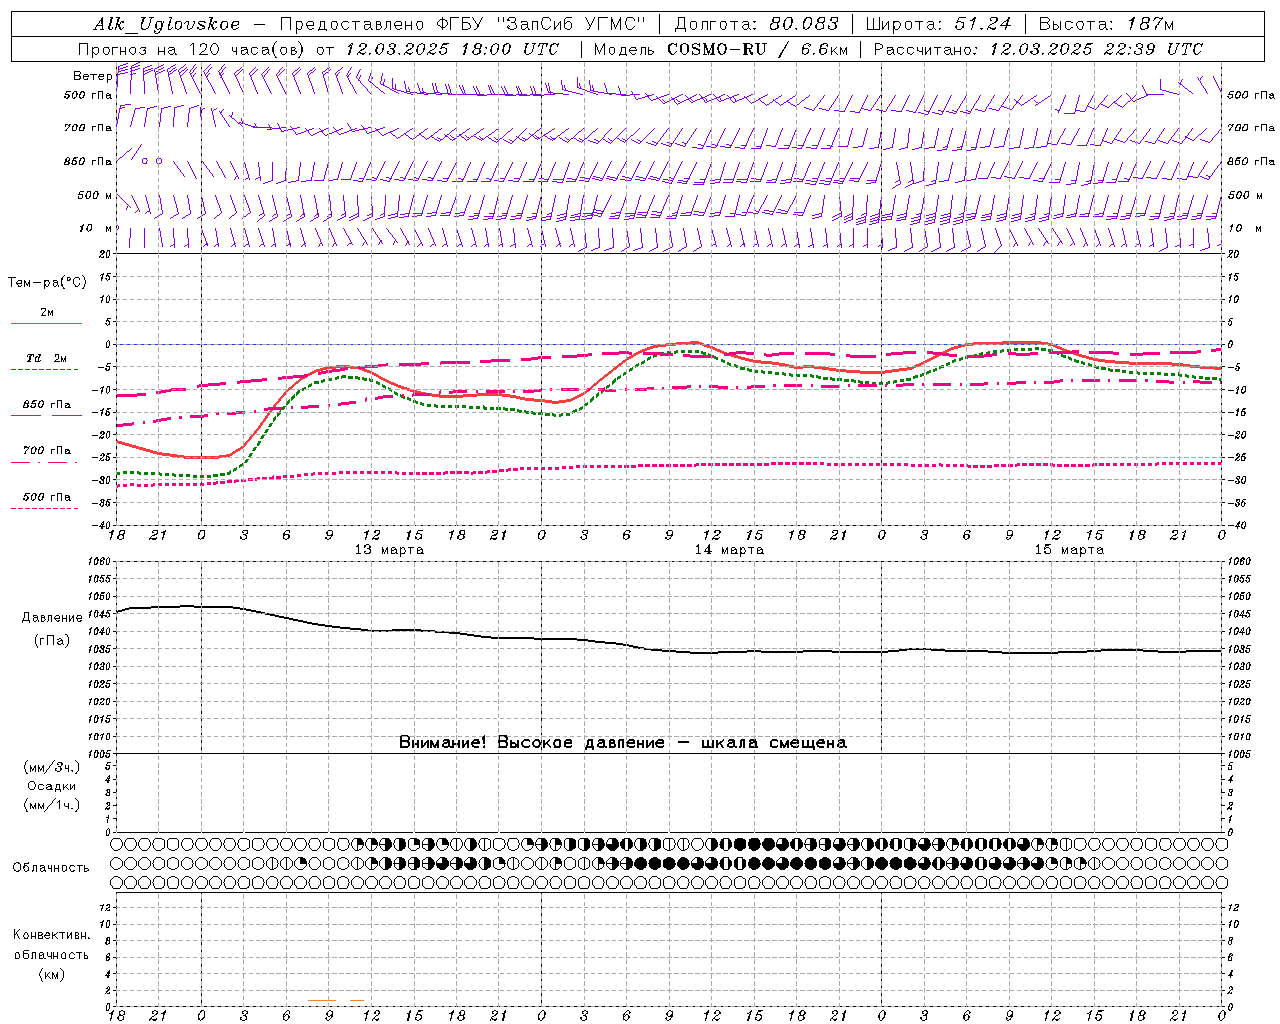The height and width of the screenshot is (1024, 1280).
Task: Click the calculated time 22:39 UTC
Action: coord(1151,49)
